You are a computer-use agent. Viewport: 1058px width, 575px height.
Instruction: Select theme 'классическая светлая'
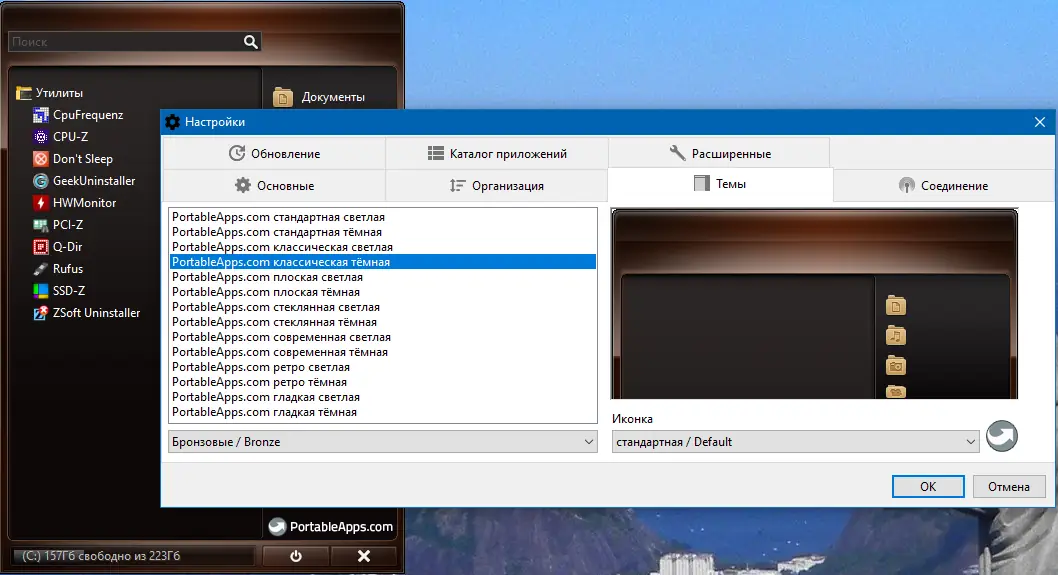pyautogui.click(x=383, y=247)
